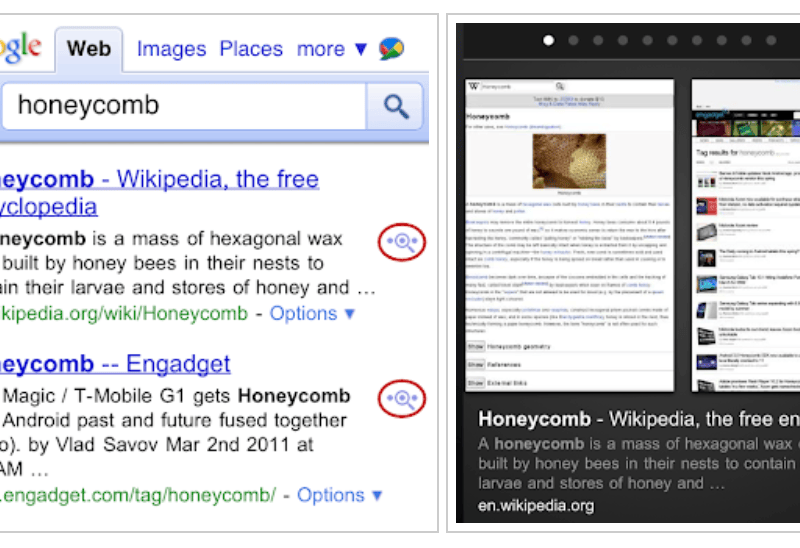The height and width of the screenshot is (548, 800).
Task: Click the search icon inside the Wikipedia preview
Action: tap(561, 88)
